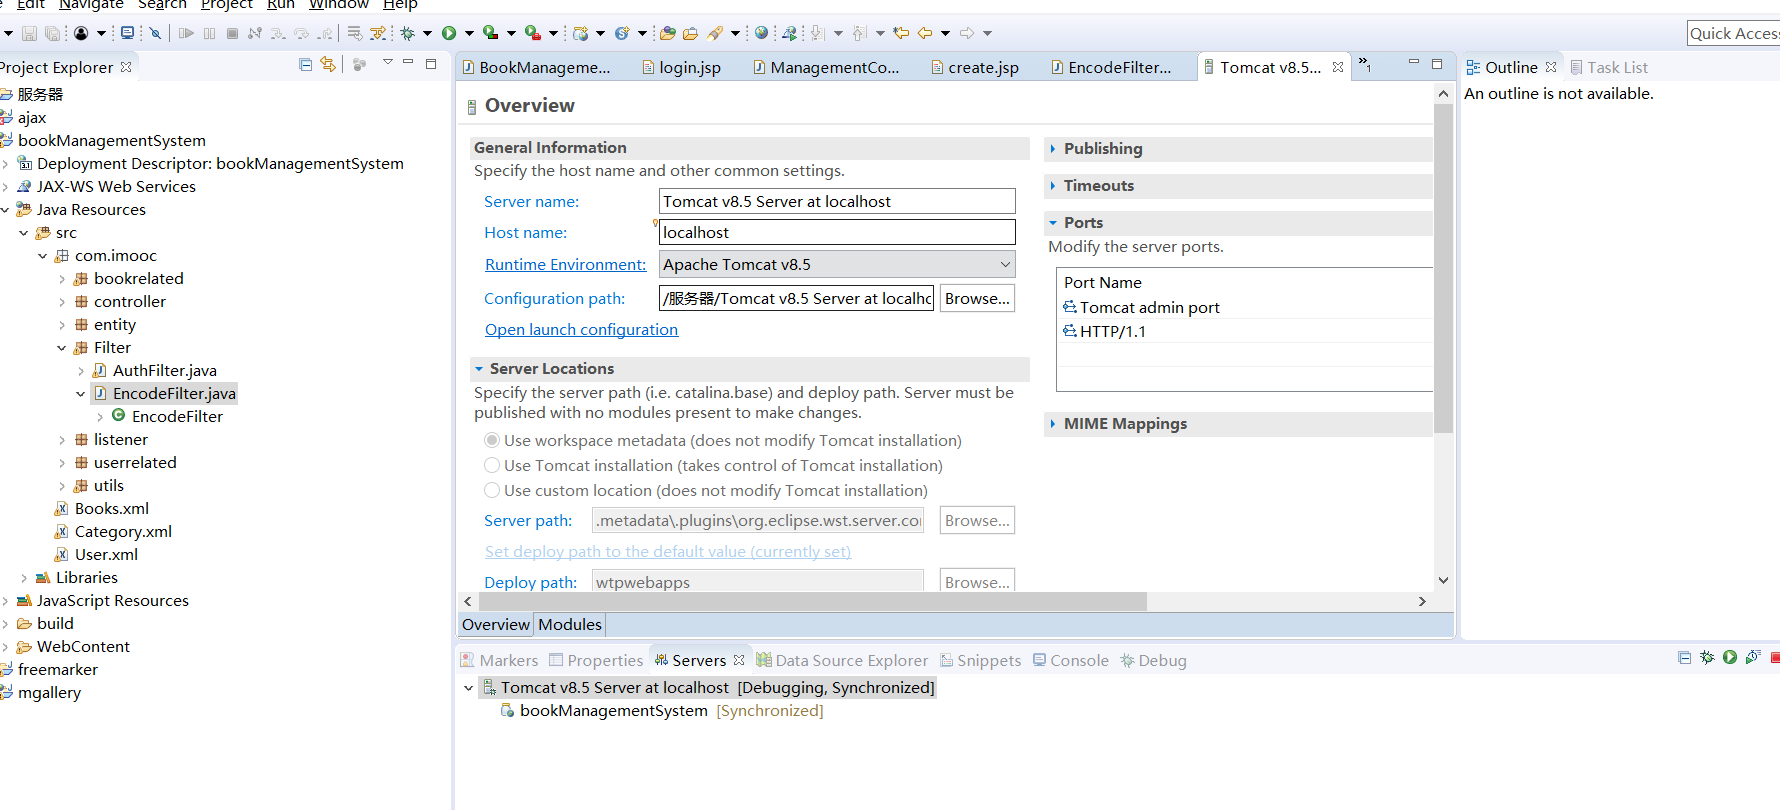Select 'Use custom location' radio option
Image resolution: width=1780 pixels, height=810 pixels.
tap(492, 490)
